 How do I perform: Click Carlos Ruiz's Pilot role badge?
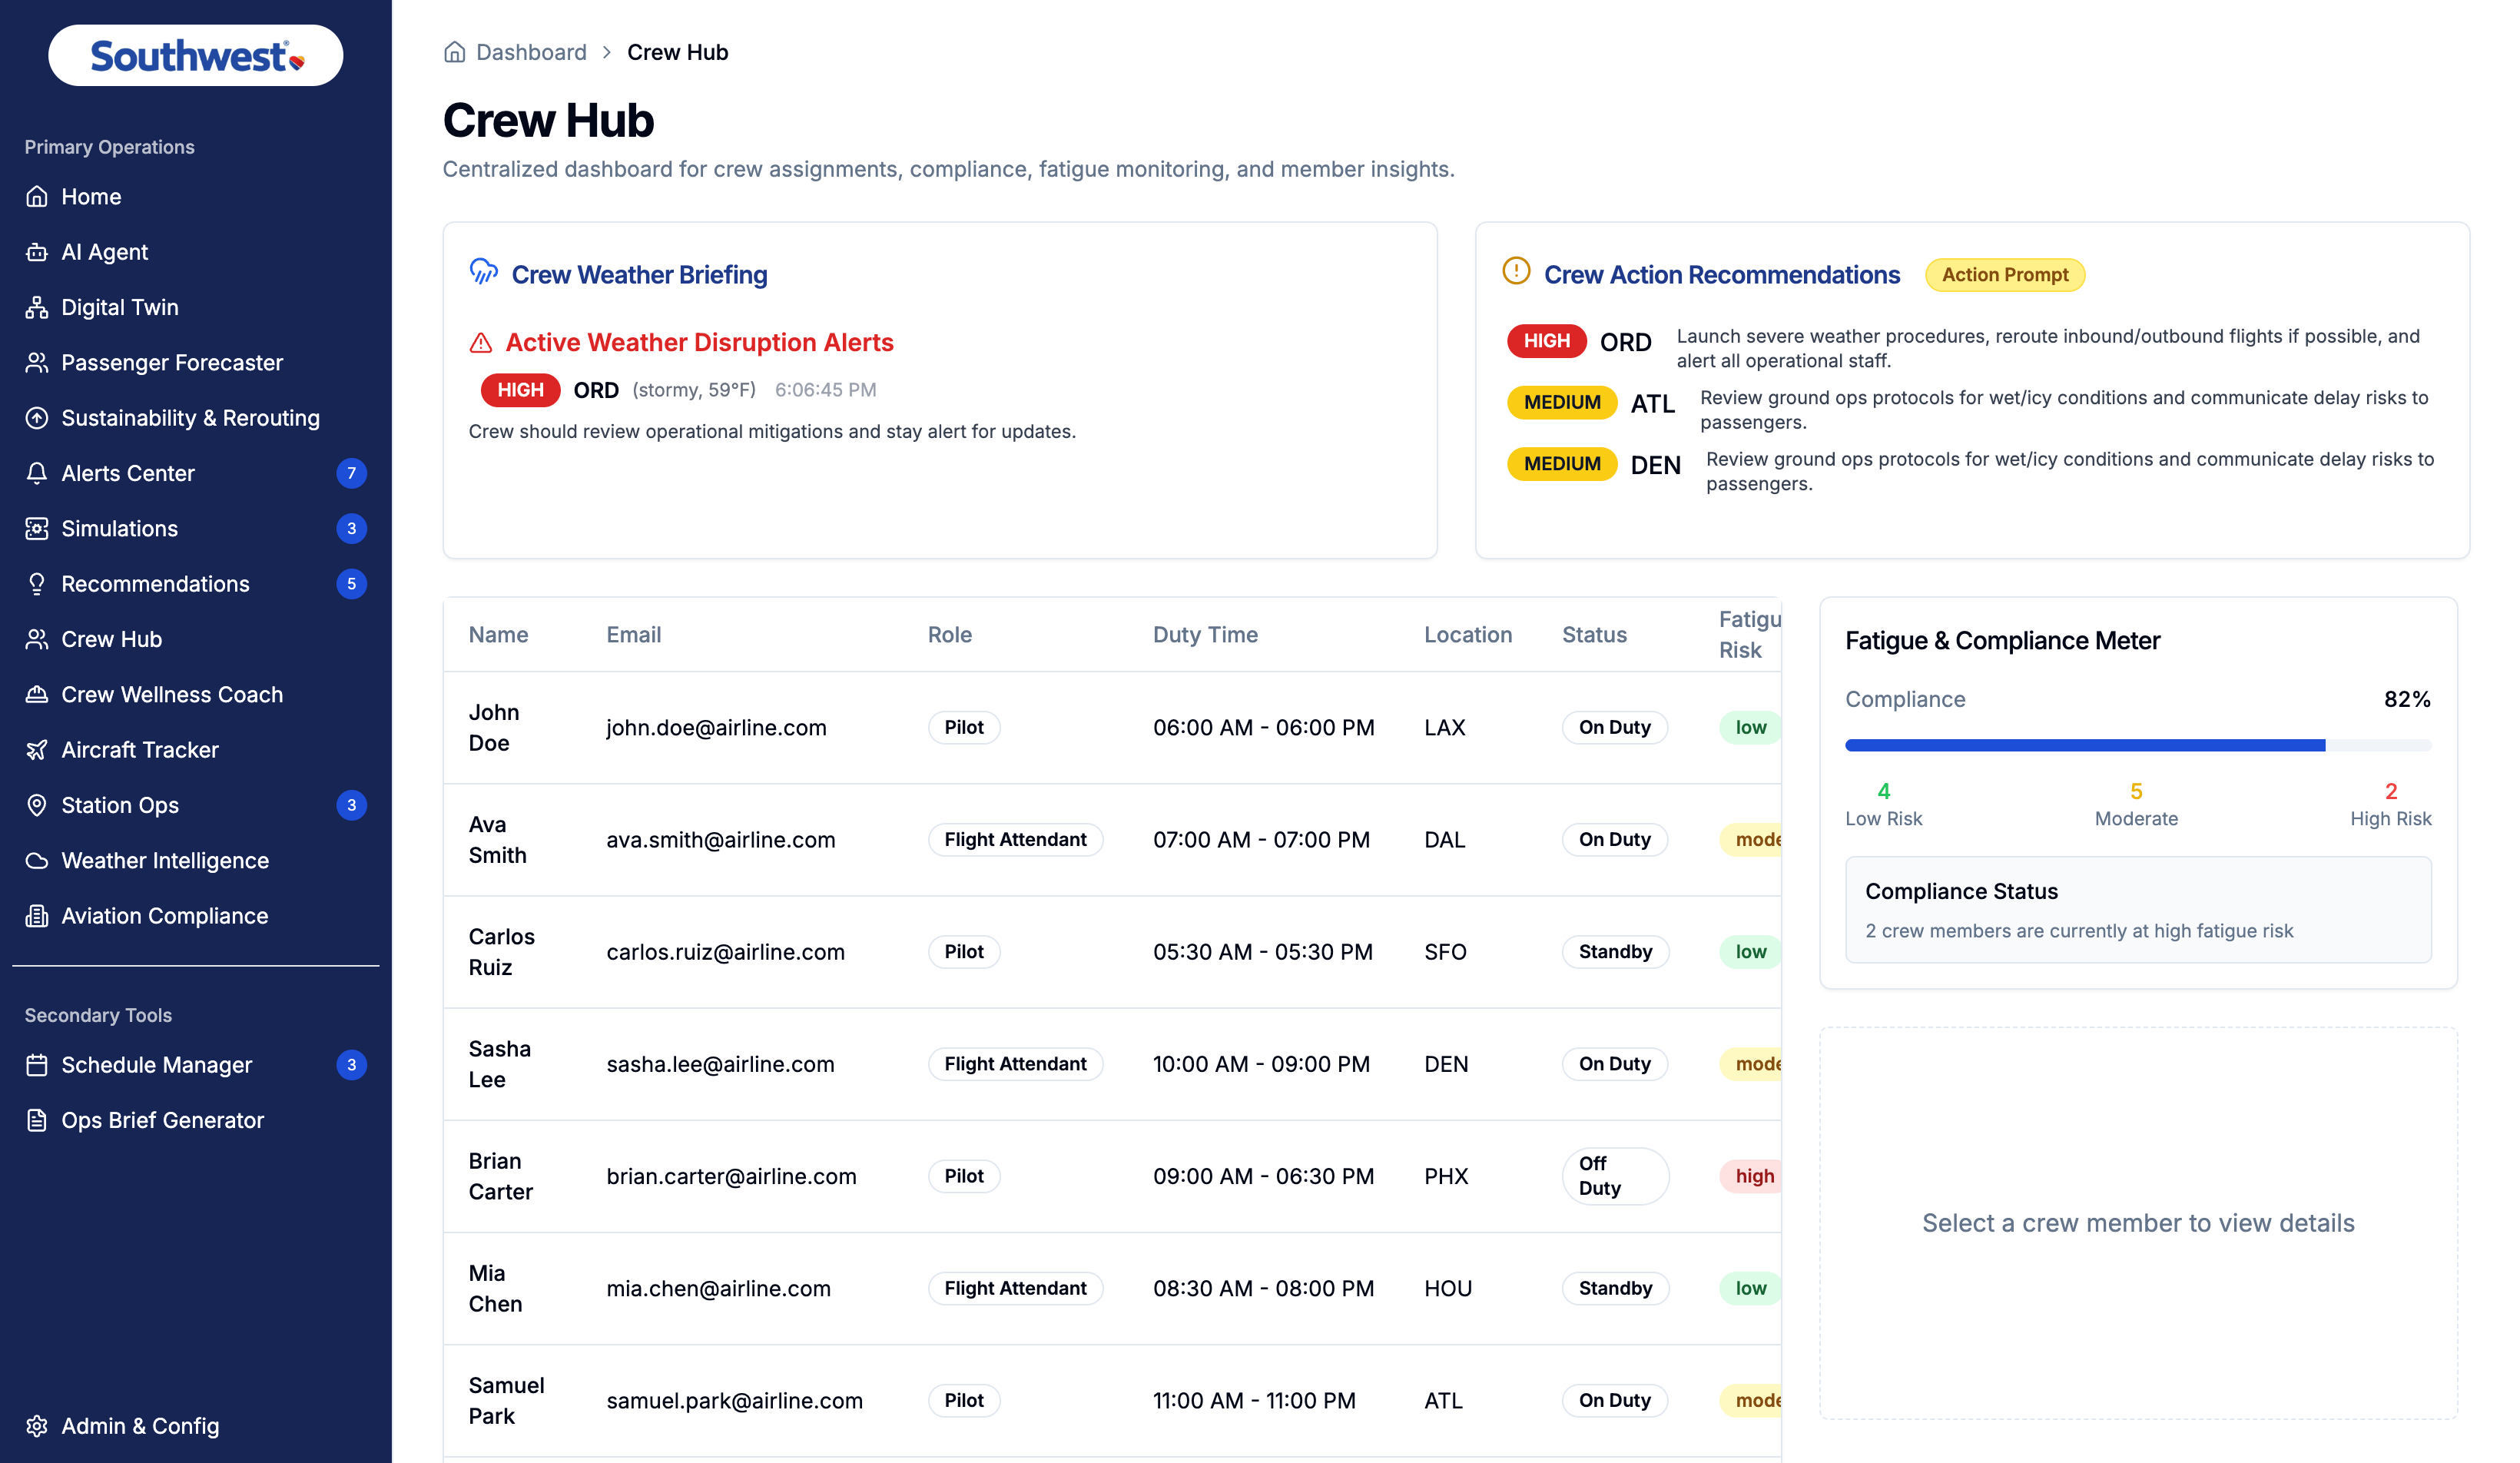(x=964, y=952)
